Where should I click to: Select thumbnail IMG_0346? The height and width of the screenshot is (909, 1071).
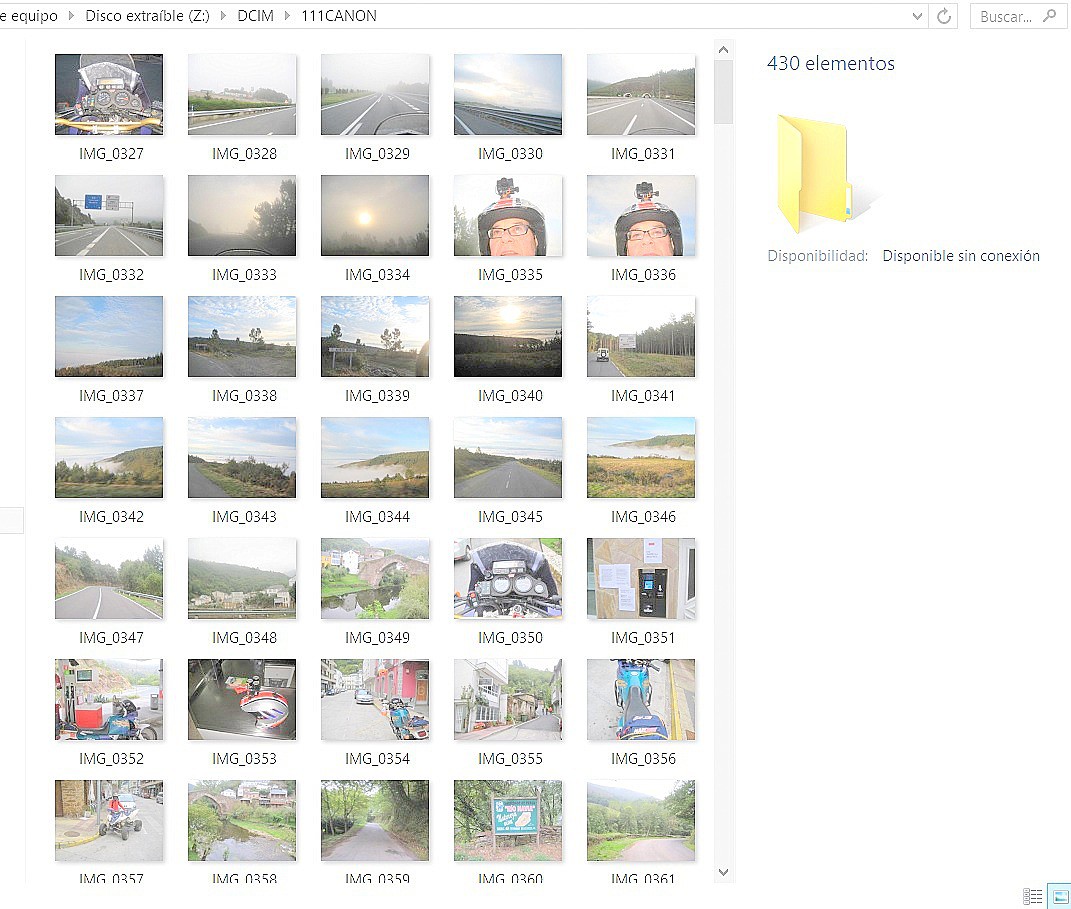pos(641,457)
